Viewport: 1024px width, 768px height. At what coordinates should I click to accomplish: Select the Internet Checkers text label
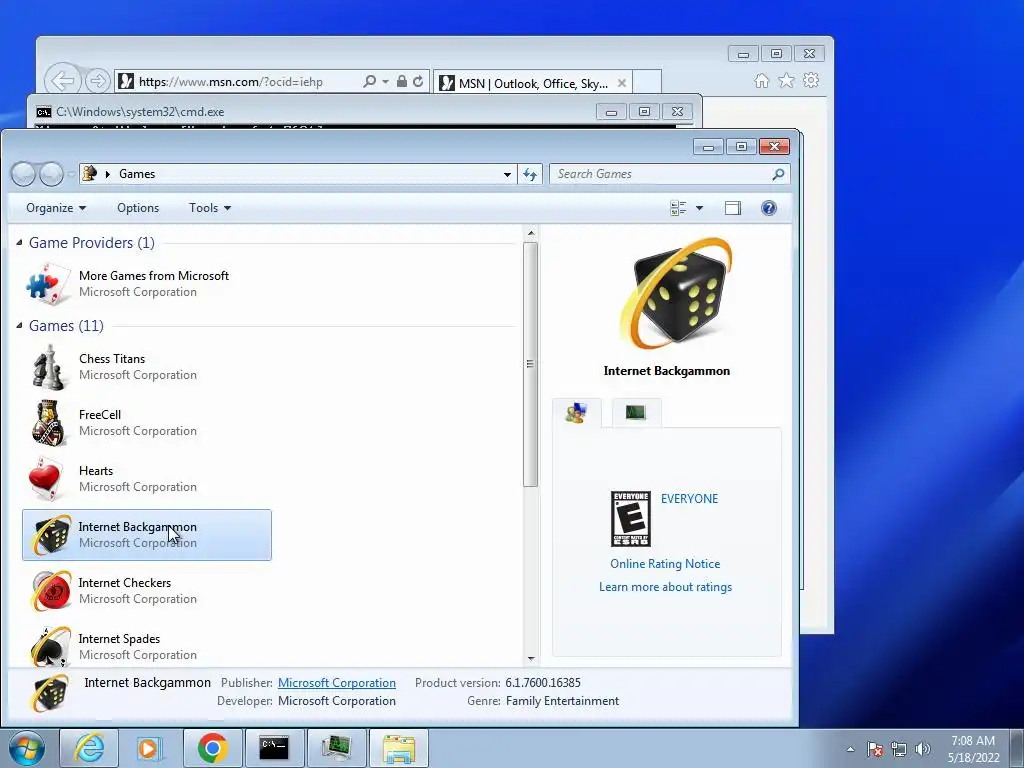(x=125, y=583)
